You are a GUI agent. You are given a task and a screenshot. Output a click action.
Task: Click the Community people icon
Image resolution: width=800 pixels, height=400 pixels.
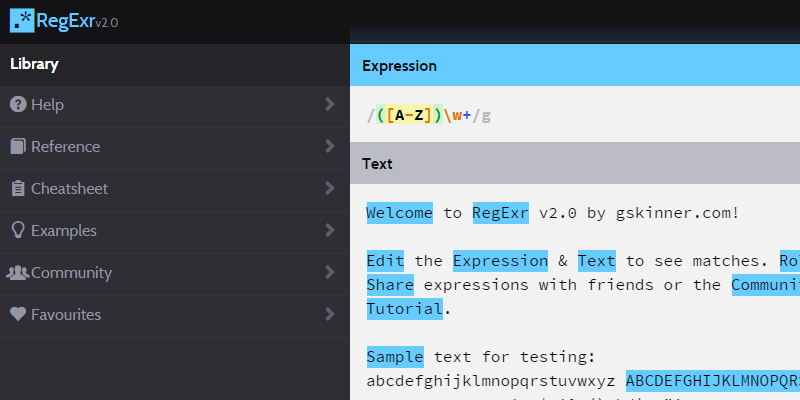(18, 273)
